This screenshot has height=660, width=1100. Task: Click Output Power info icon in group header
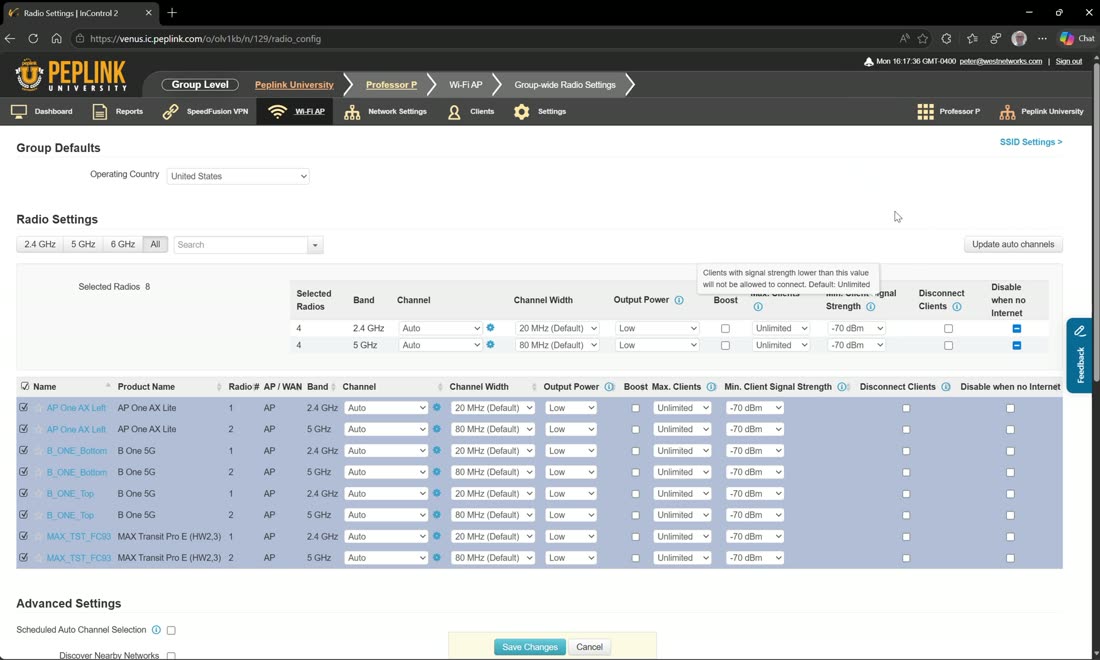click(x=679, y=300)
